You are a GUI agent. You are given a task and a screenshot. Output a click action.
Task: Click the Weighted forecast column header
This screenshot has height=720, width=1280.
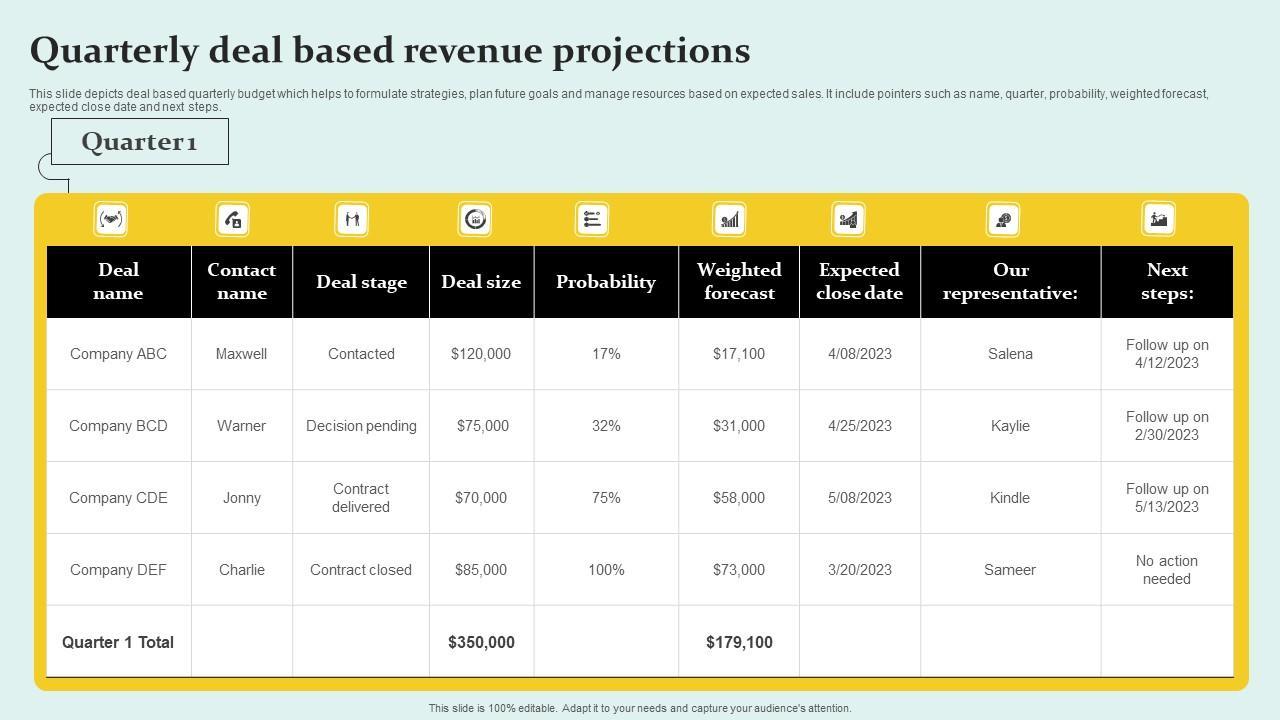tap(739, 282)
